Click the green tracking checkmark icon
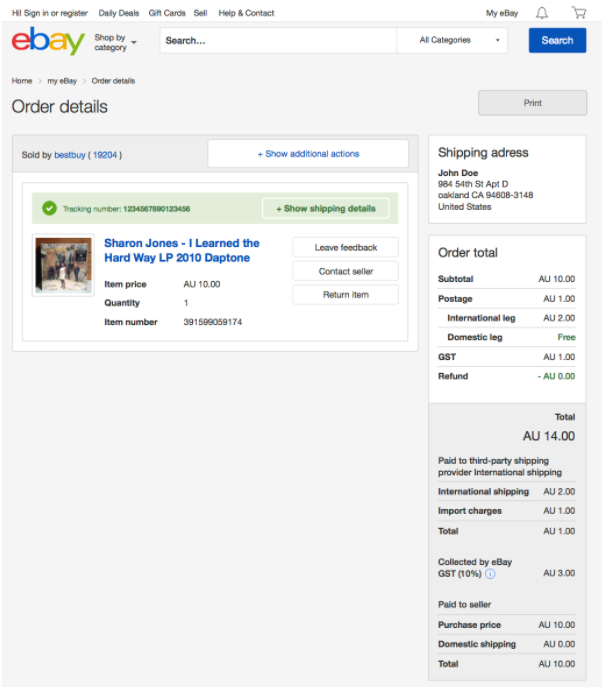This screenshot has width=611, height=687. coord(49,209)
